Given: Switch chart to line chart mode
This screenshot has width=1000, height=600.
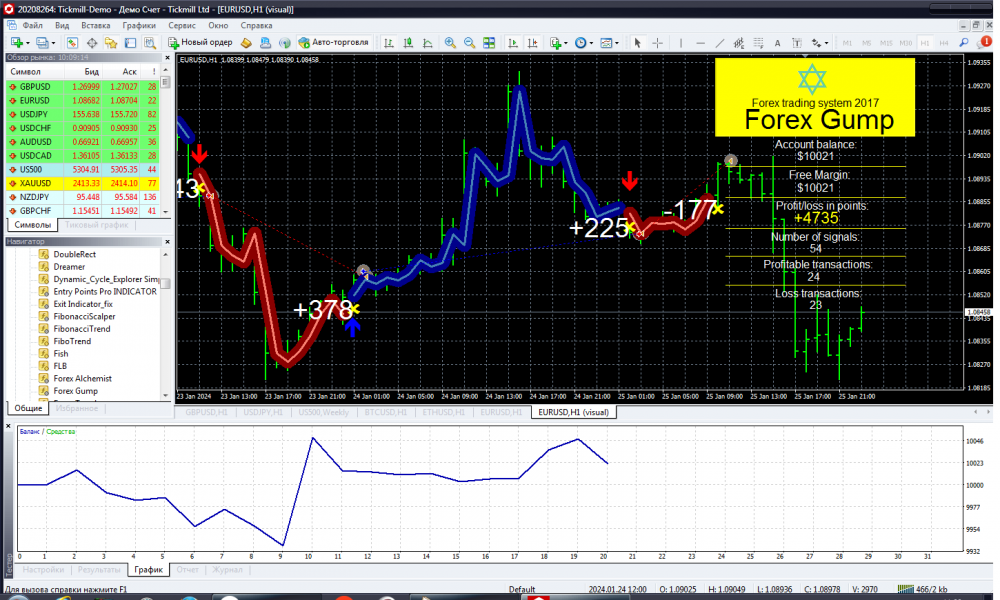Looking at the screenshot, I should (x=428, y=43).
